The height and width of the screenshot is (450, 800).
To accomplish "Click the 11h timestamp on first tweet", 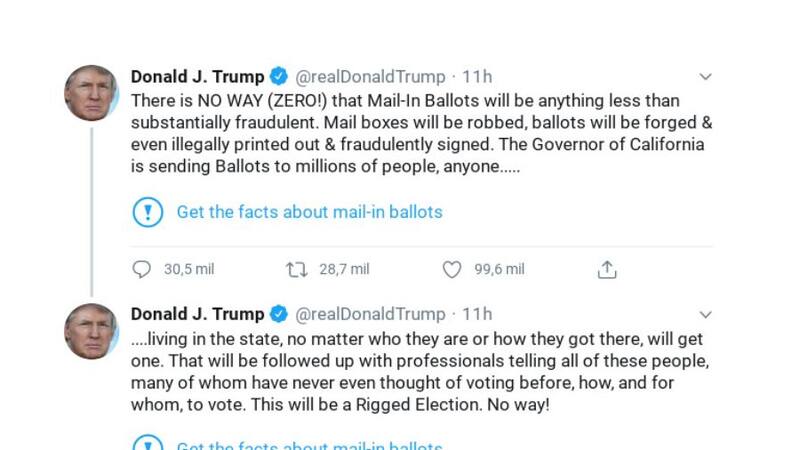I will pos(477,77).
